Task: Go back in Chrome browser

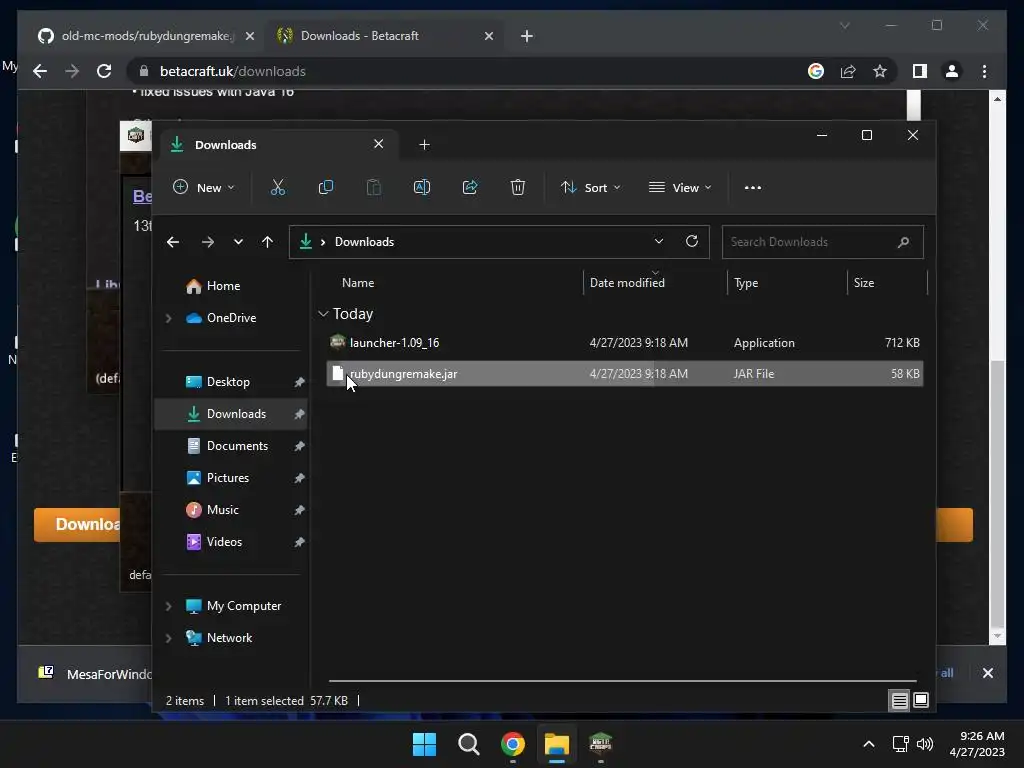Action: [x=40, y=71]
